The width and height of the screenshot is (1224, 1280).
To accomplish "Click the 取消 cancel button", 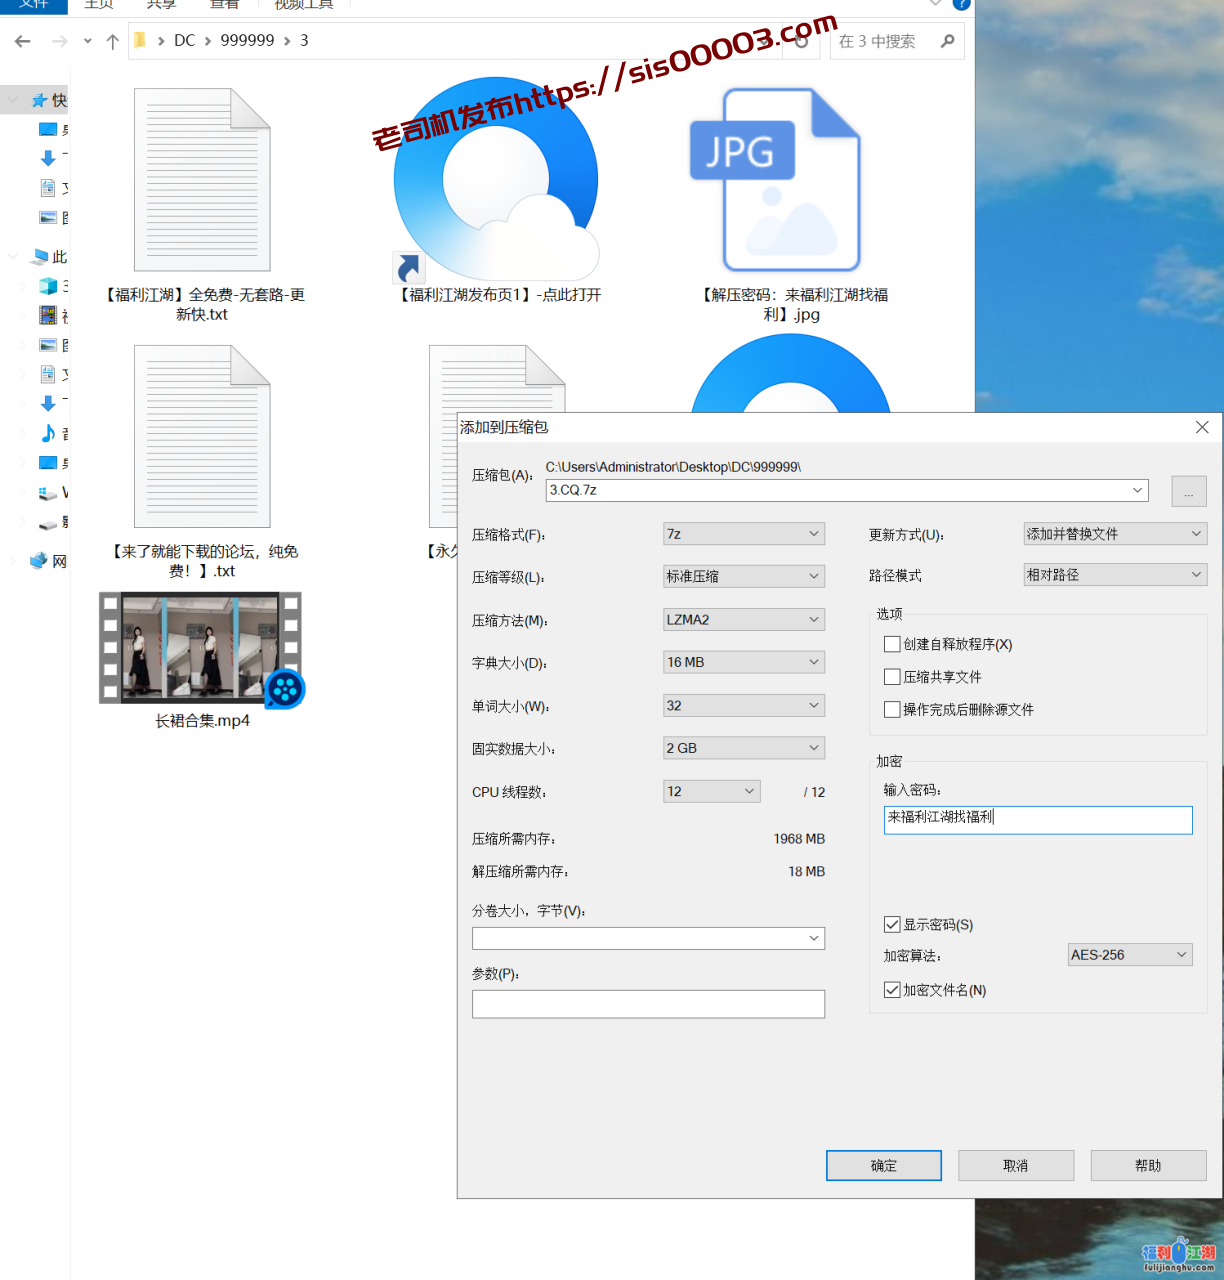I will click(x=1015, y=1165).
